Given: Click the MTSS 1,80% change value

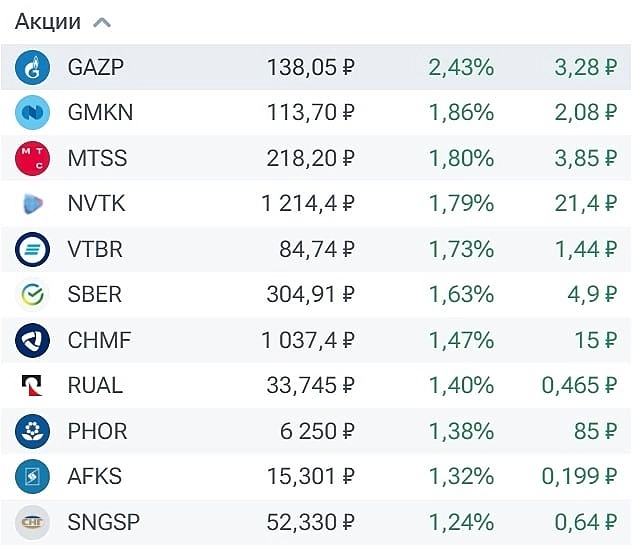Looking at the screenshot, I should 461,158.
